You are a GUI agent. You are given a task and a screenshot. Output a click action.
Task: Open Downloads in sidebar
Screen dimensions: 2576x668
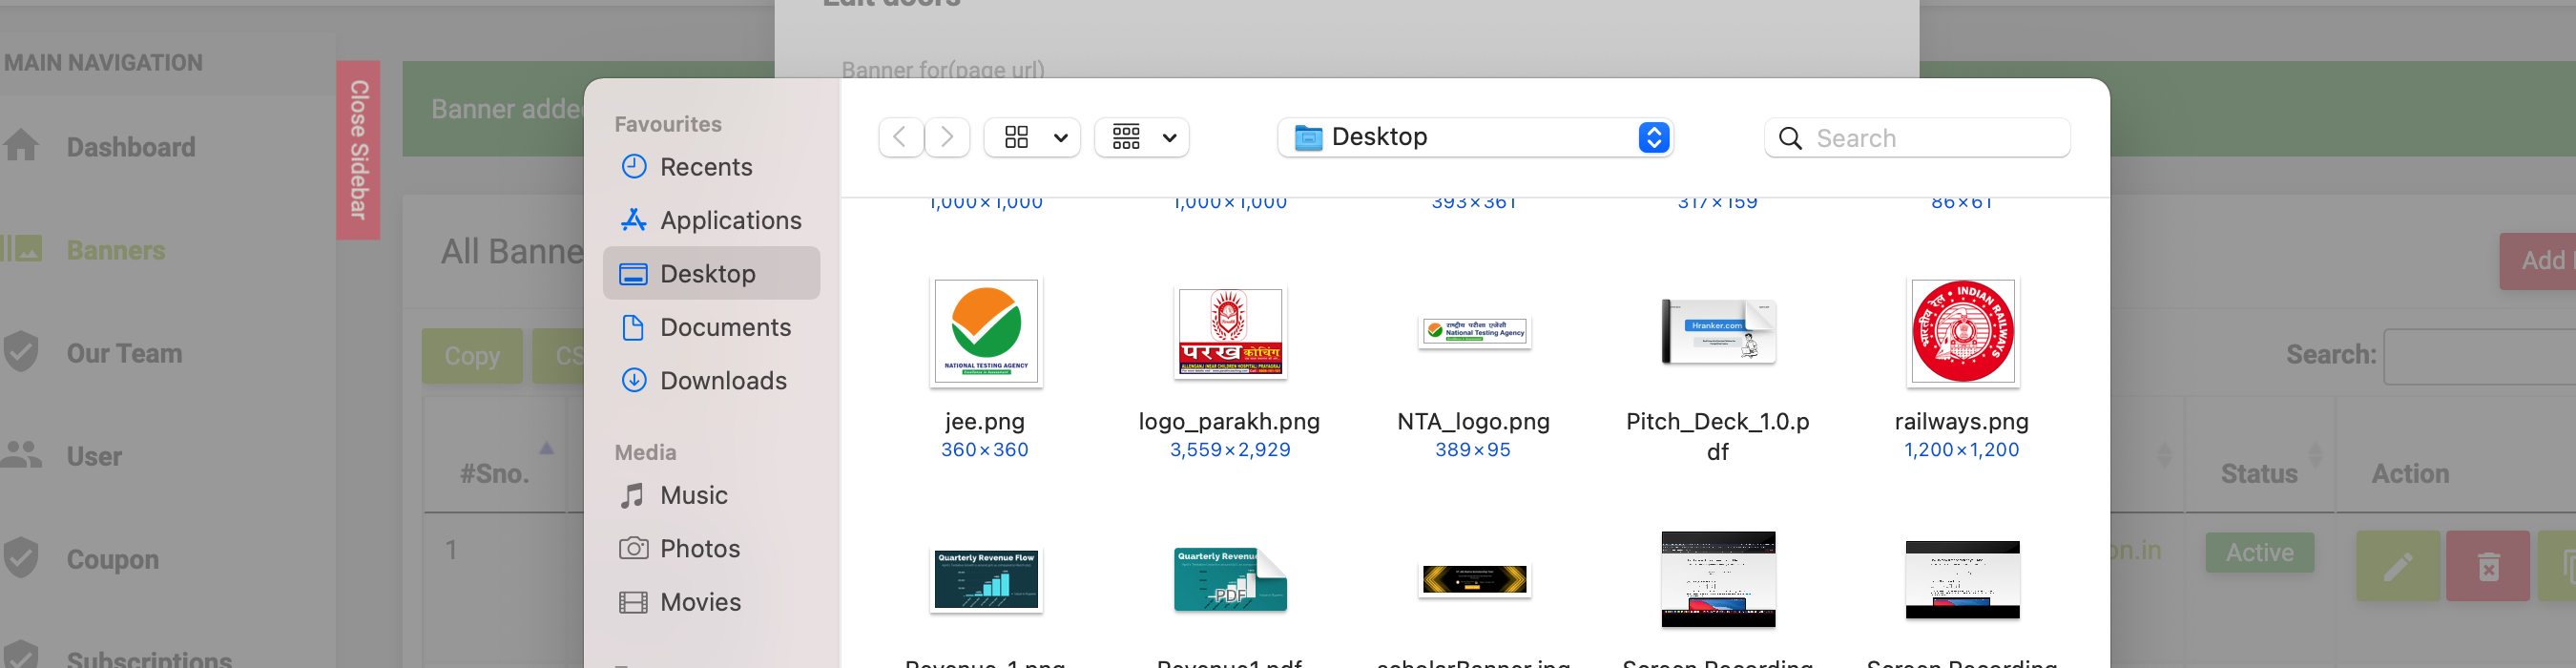coord(711,380)
